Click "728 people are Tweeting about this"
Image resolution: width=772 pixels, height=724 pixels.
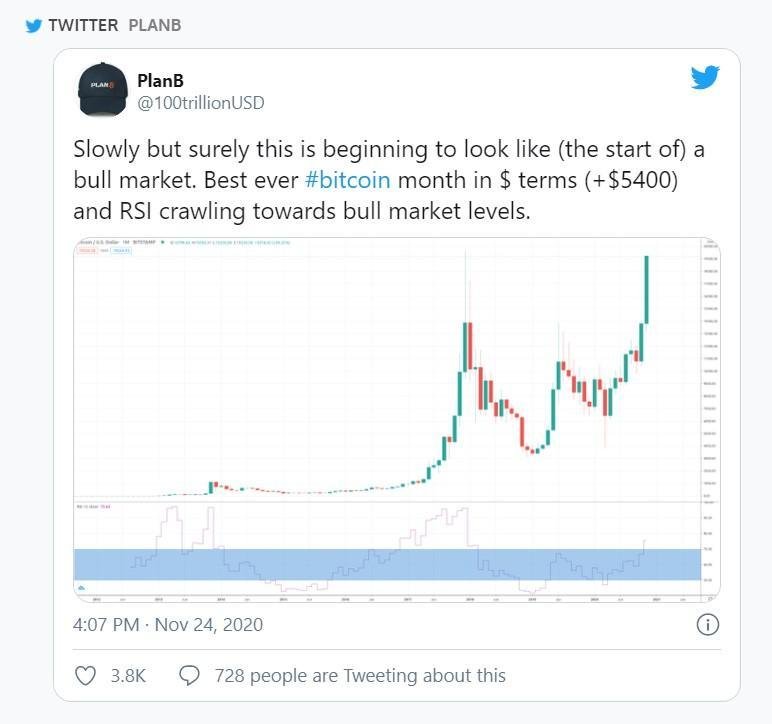360,676
